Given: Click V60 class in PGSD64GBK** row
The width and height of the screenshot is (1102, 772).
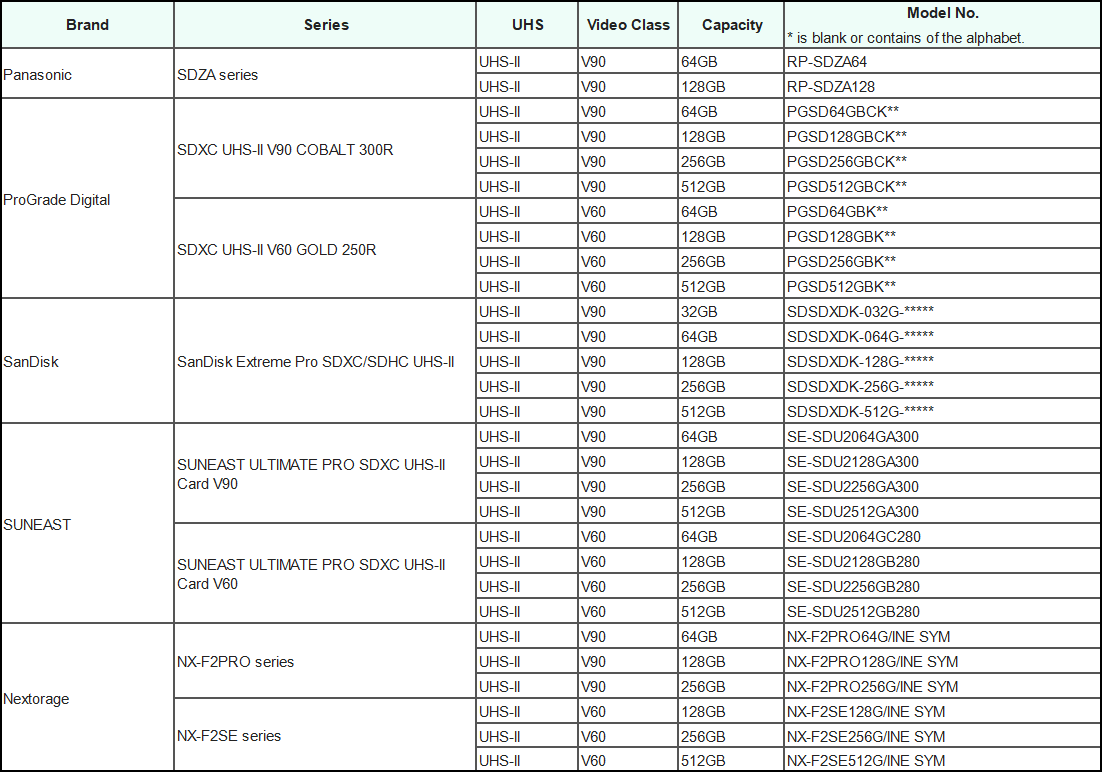Looking at the screenshot, I should 628,212.
